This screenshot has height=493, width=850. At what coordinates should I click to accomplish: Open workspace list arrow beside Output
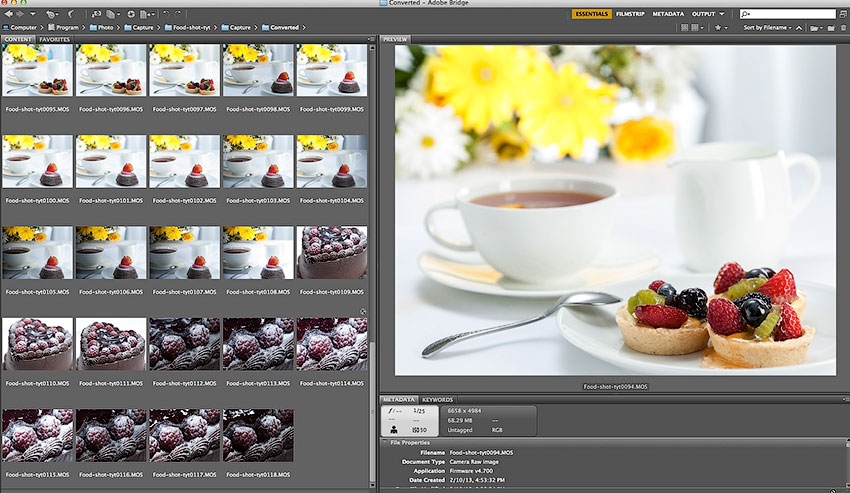722,14
